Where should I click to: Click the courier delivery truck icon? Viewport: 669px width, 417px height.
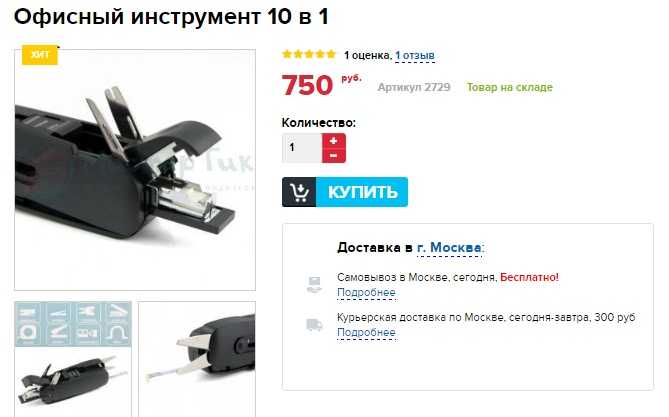coord(314,325)
